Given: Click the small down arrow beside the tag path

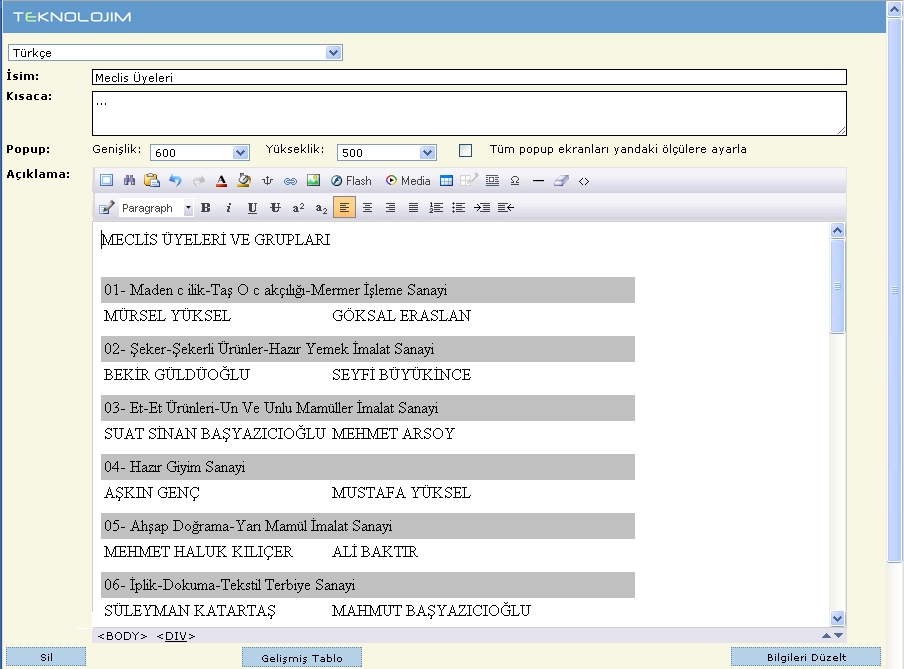Looking at the screenshot, I should pyautogui.click(x=839, y=635).
